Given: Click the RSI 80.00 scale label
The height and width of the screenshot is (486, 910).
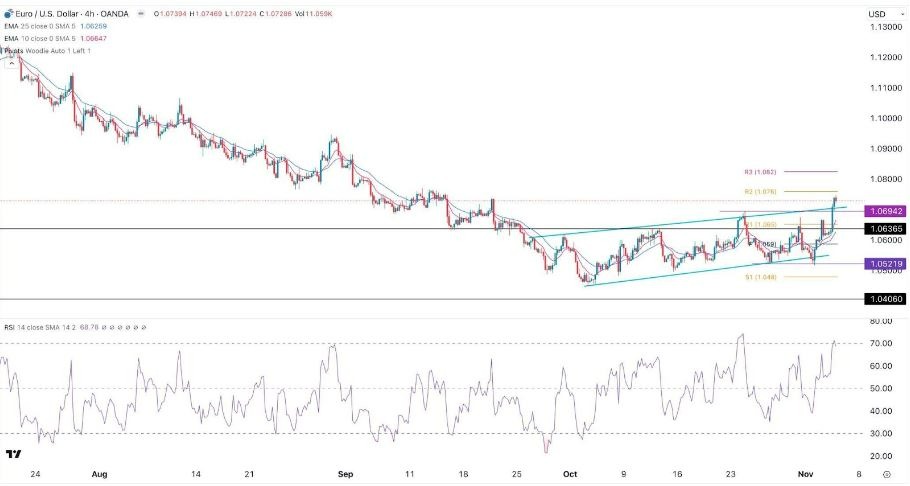Looking at the screenshot, I should tap(881, 321).
